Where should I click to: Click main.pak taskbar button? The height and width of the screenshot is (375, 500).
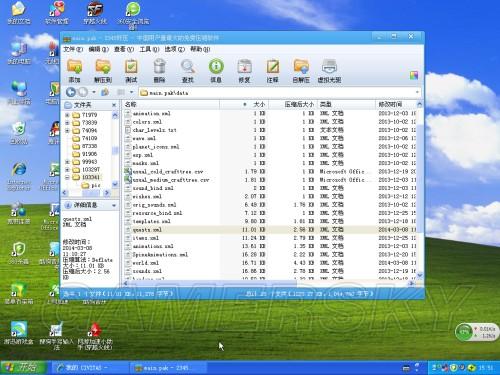167,368
